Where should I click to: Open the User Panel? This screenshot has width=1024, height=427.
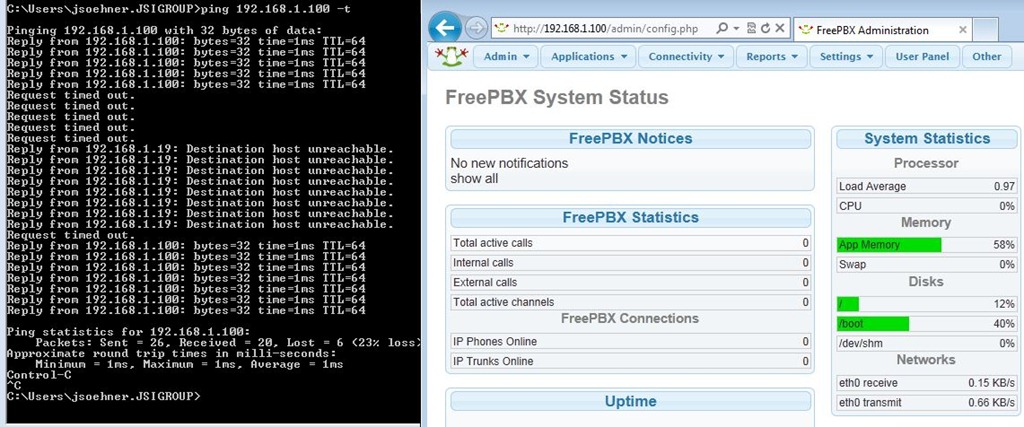[x=922, y=57]
